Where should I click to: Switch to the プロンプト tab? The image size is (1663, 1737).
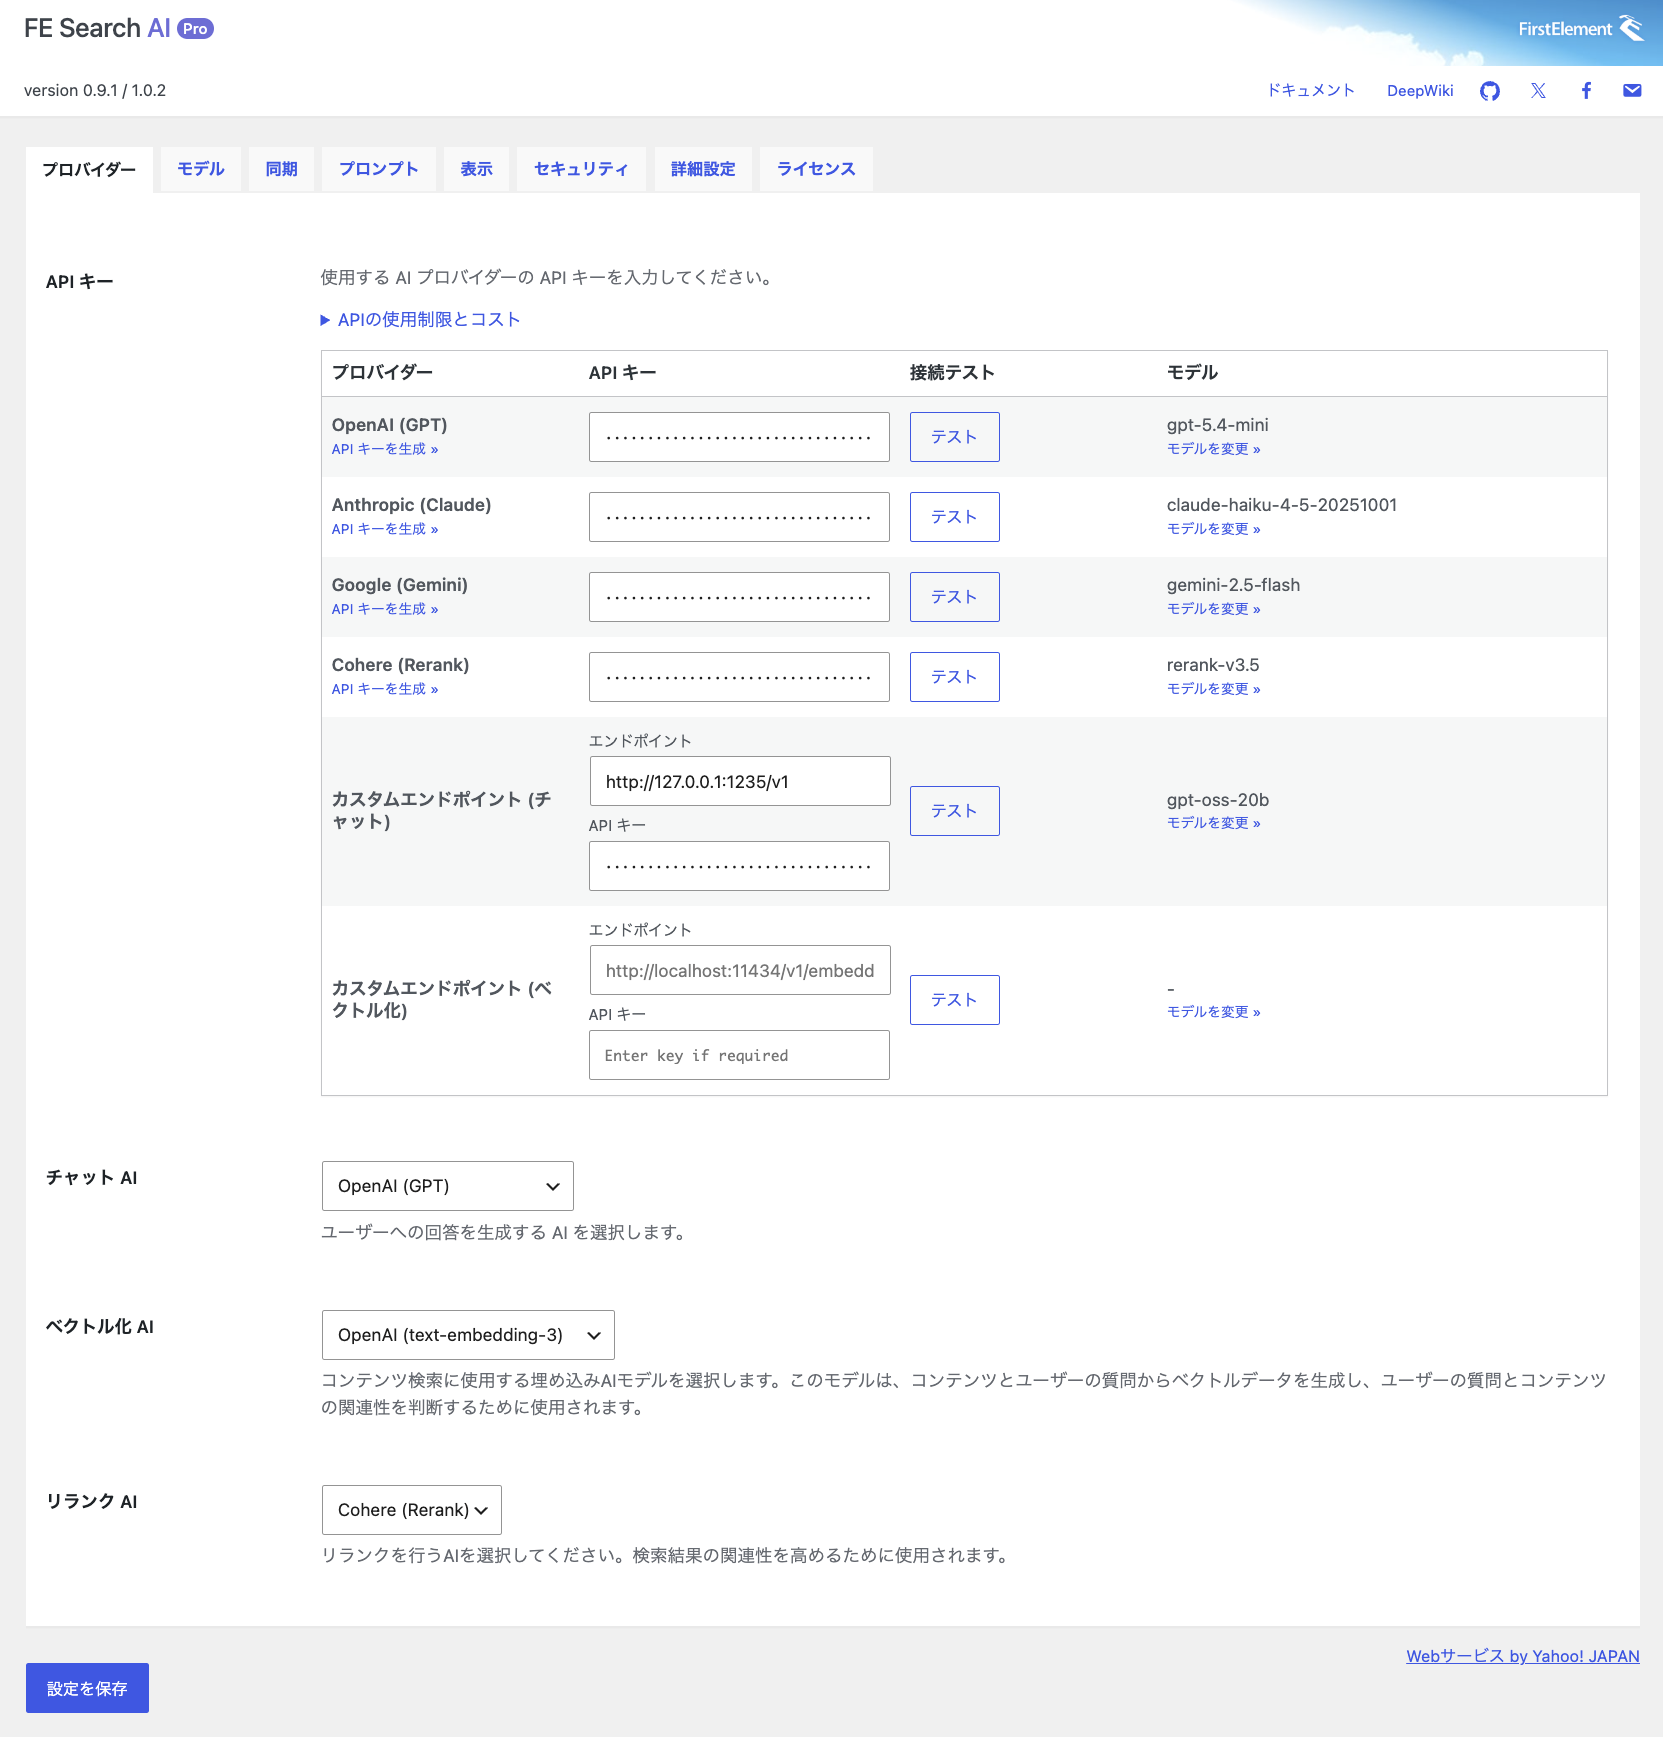pos(378,169)
